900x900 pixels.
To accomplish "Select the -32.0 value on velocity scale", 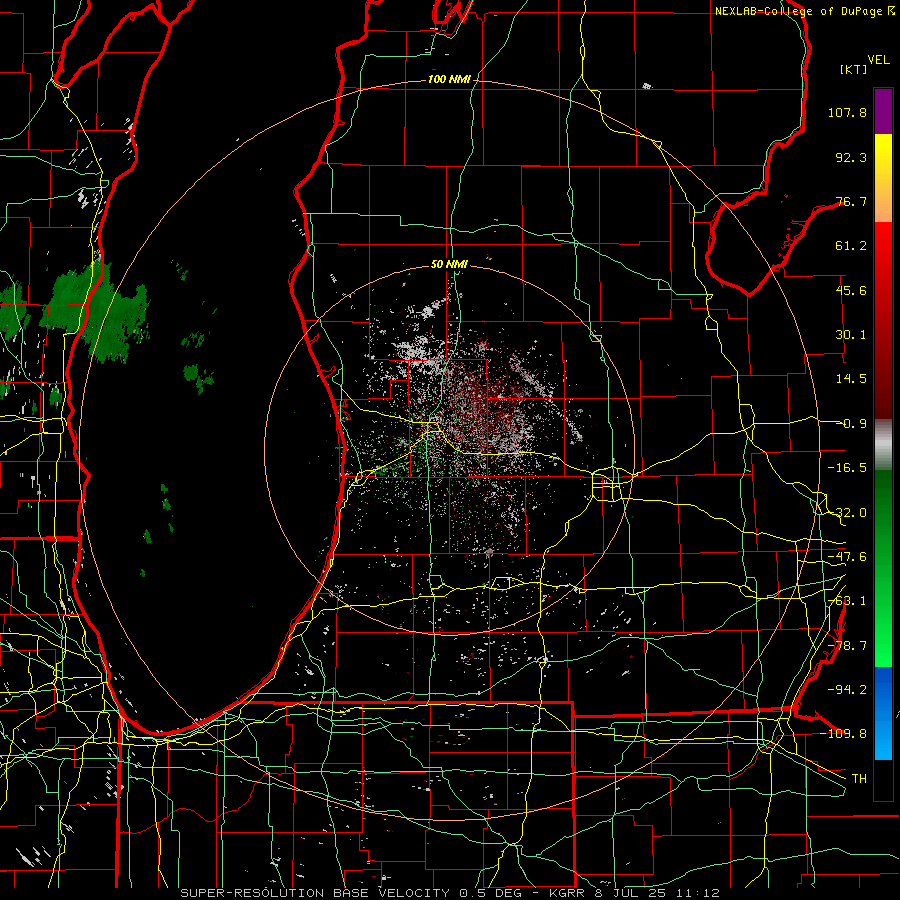I will (x=847, y=513).
